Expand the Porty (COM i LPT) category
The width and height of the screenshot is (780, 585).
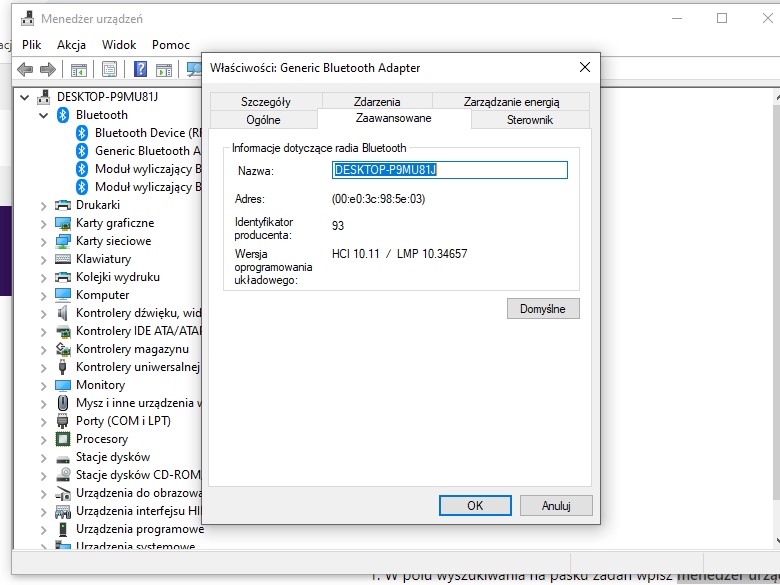(44, 422)
